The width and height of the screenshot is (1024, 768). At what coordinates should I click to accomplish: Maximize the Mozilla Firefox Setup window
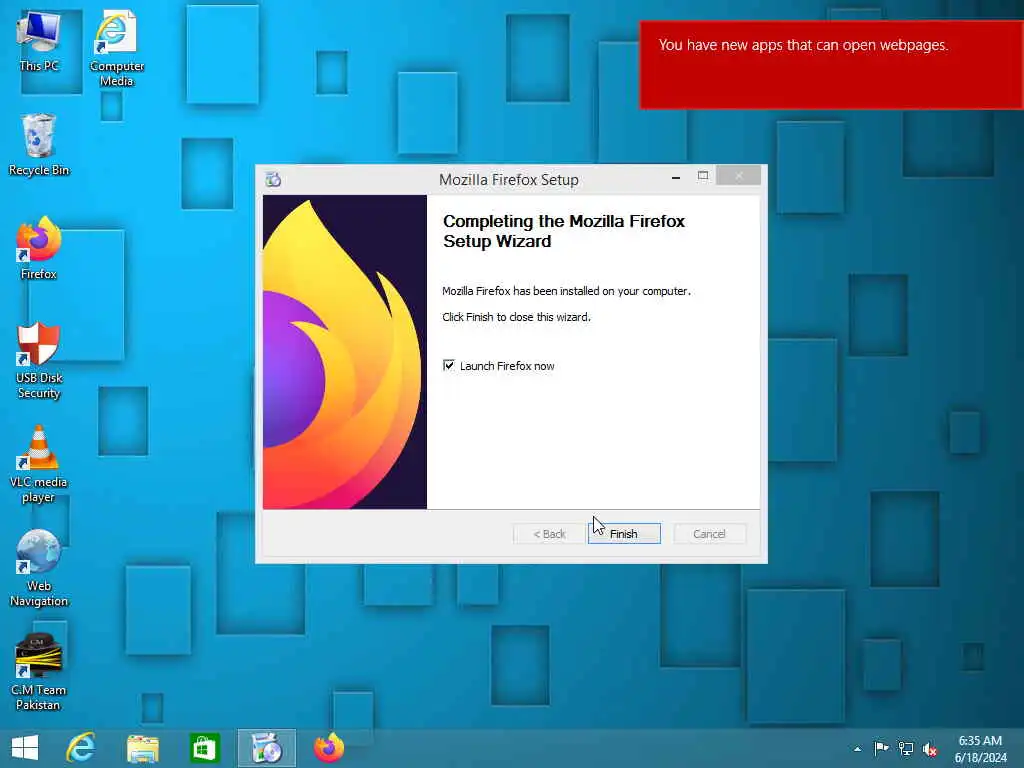(703, 176)
